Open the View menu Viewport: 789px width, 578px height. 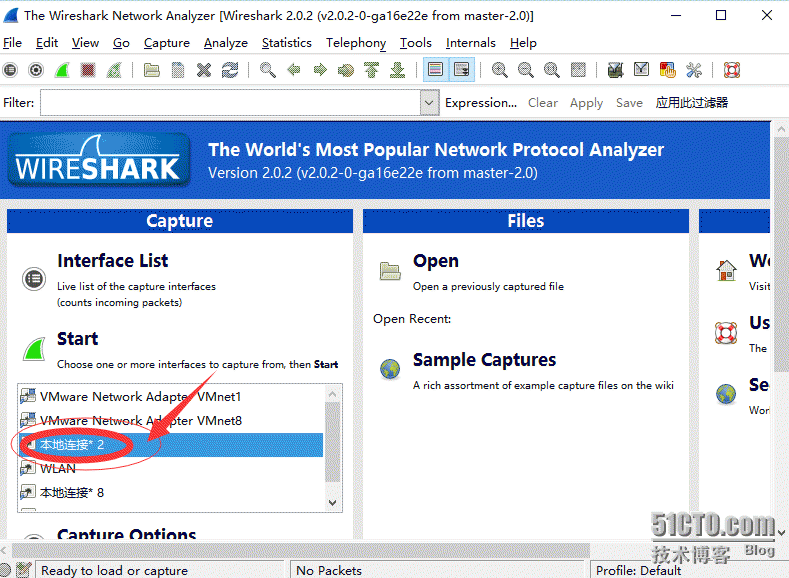point(85,43)
